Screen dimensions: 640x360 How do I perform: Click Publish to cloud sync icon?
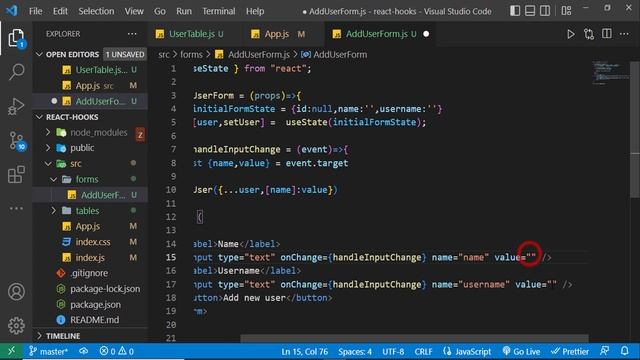coord(84,351)
